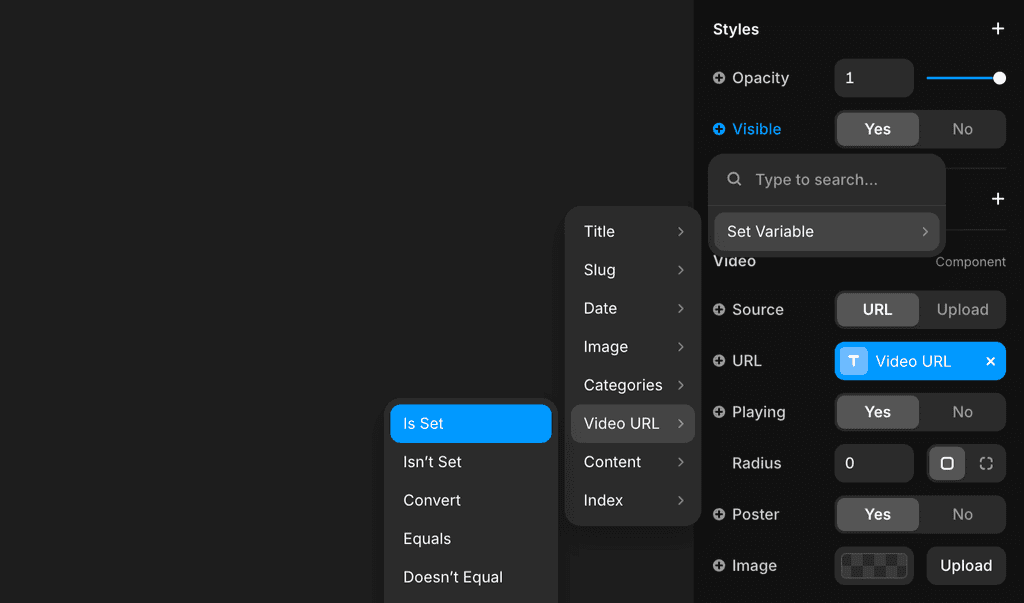Remove the Video URL variable via its X icon
The height and width of the screenshot is (603, 1024).
(x=990, y=361)
